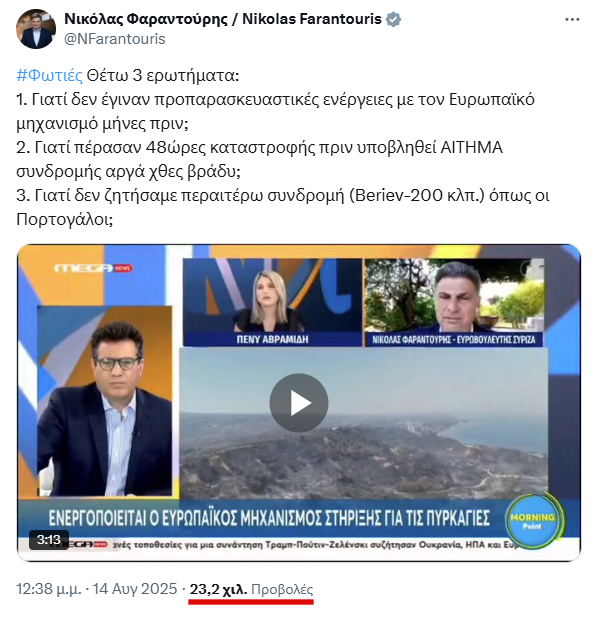Play the embedded video
The height and width of the screenshot is (617, 596).
pyautogui.click(x=299, y=403)
